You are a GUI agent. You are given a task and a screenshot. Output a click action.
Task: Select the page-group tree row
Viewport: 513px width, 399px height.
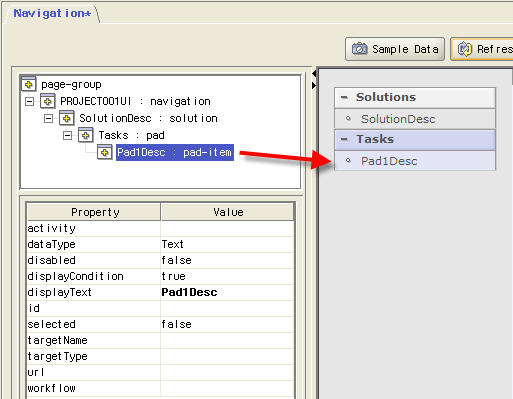[x=71, y=84]
